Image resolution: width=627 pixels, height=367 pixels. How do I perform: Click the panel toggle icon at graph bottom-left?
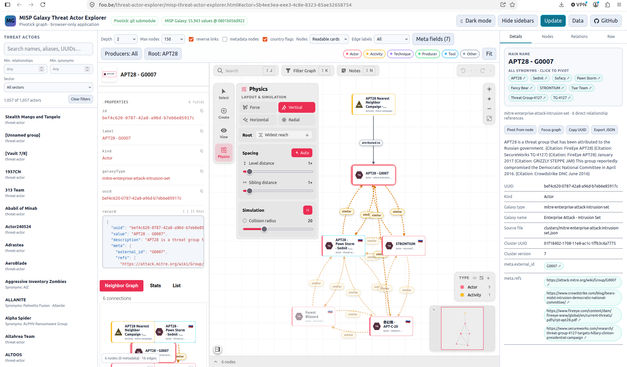click(x=217, y=349)
